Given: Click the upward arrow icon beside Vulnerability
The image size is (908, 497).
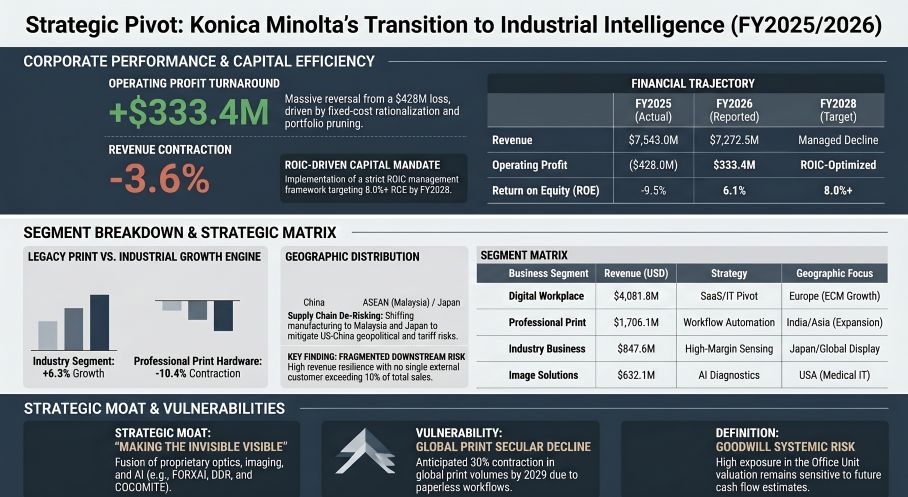Looking at the screenshot, I should click(x=365, y=451).
